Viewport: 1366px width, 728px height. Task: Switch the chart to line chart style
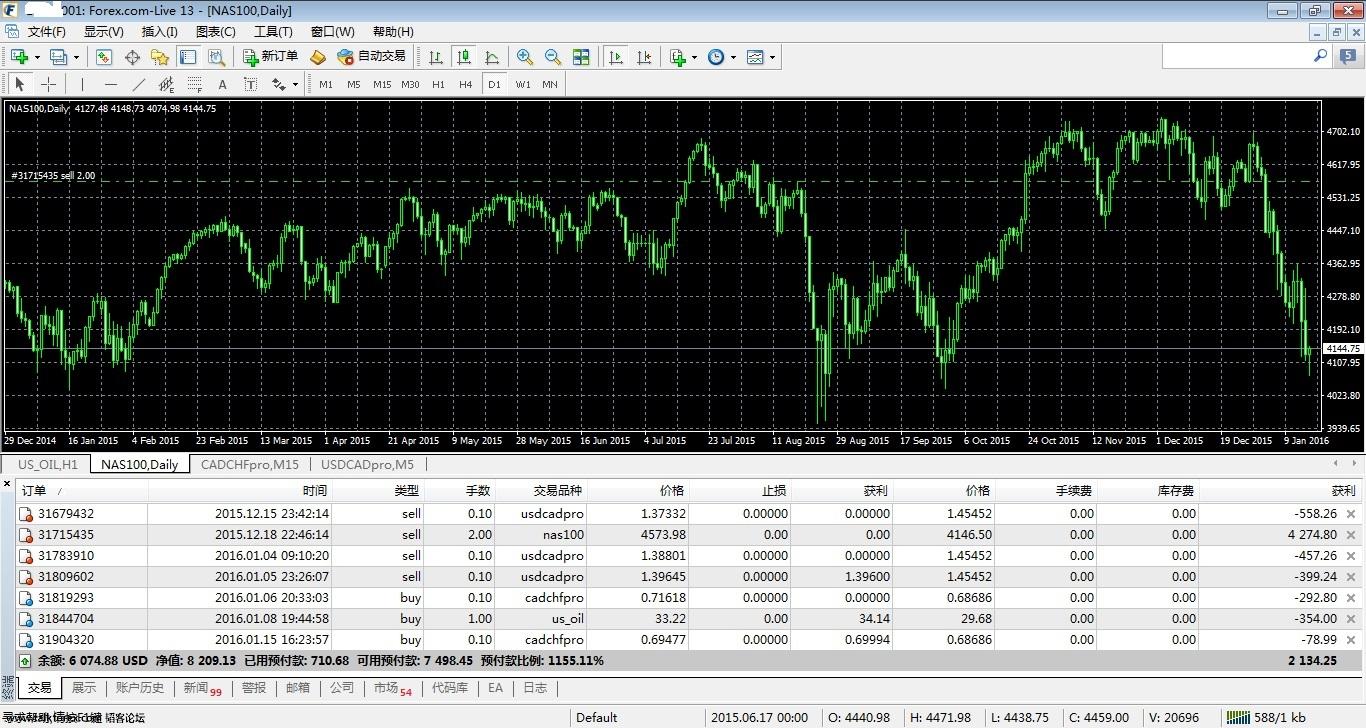[x=491, y=57]
